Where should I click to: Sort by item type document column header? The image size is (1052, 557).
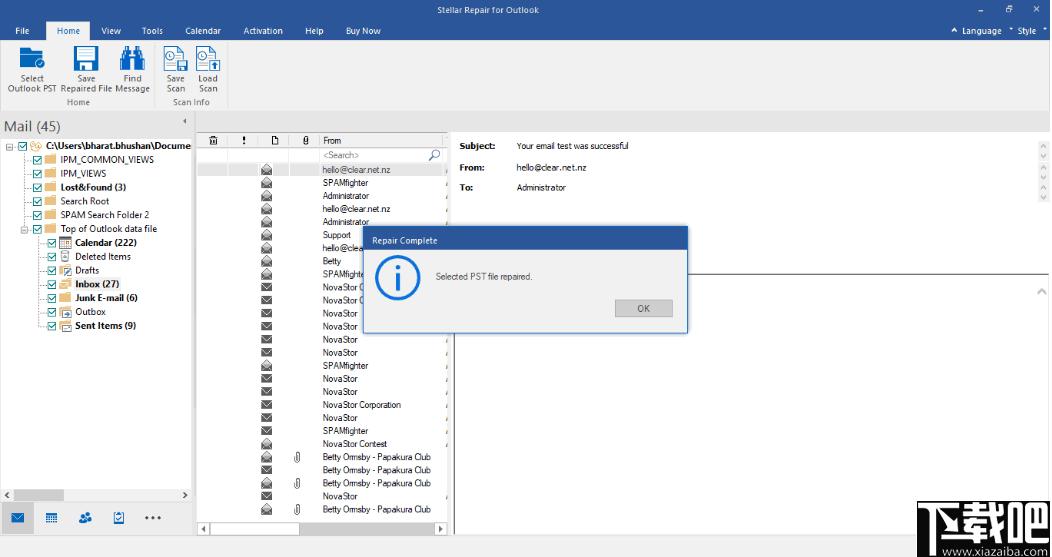pos(274,140)
